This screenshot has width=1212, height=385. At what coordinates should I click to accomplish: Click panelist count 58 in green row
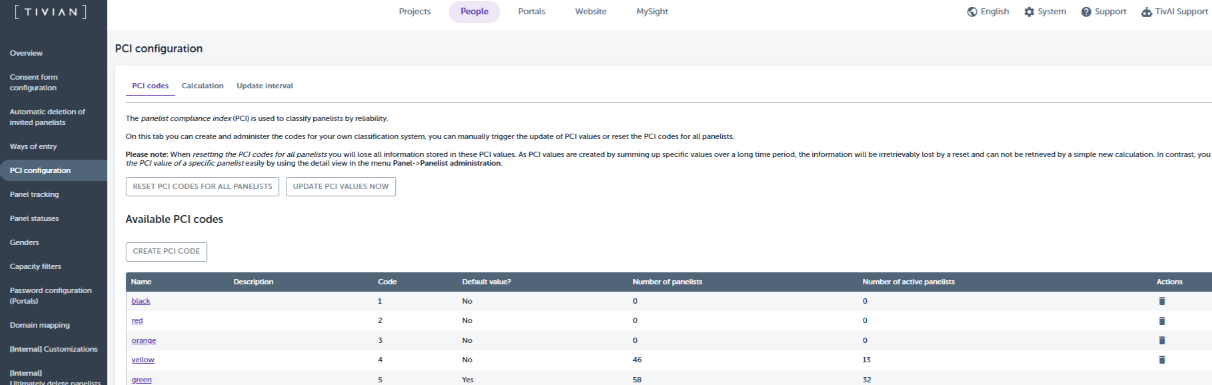click(637, 380)
